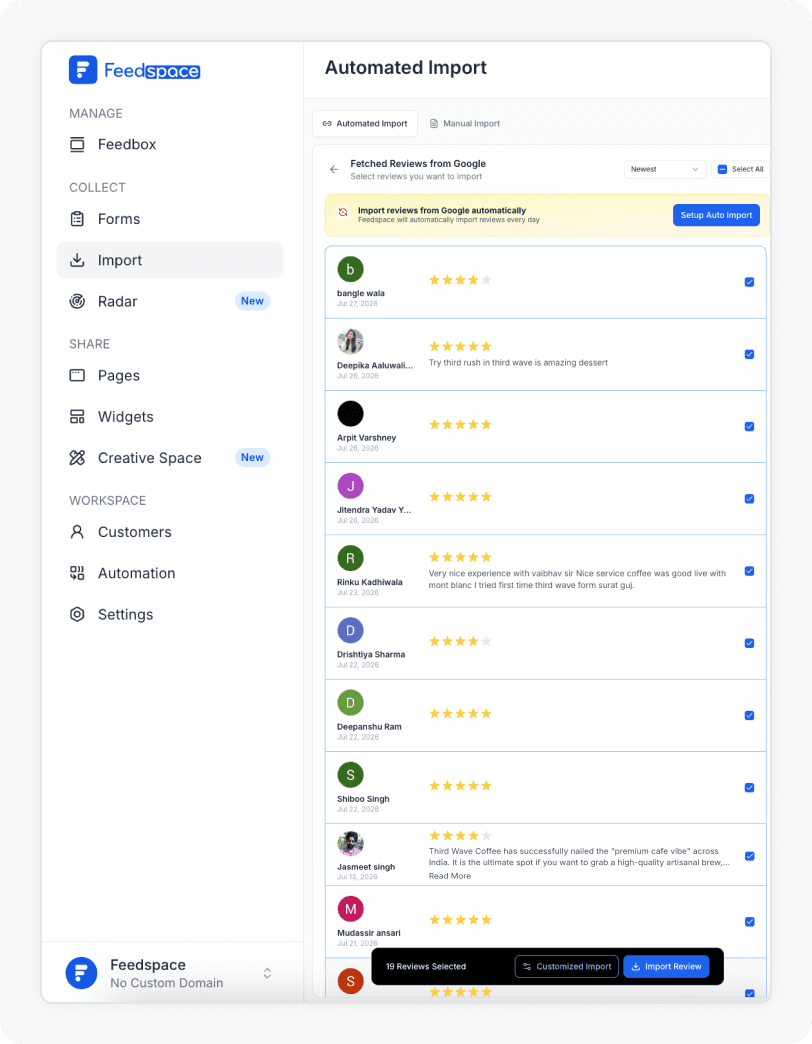Click the Customized Import button
The image size is (812, 1044).
(x=566, y=967)
